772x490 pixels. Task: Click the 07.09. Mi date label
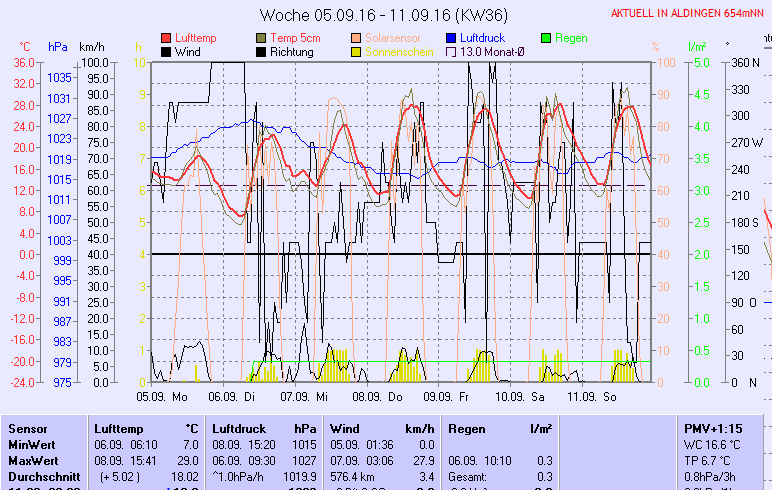pos(305,396)
